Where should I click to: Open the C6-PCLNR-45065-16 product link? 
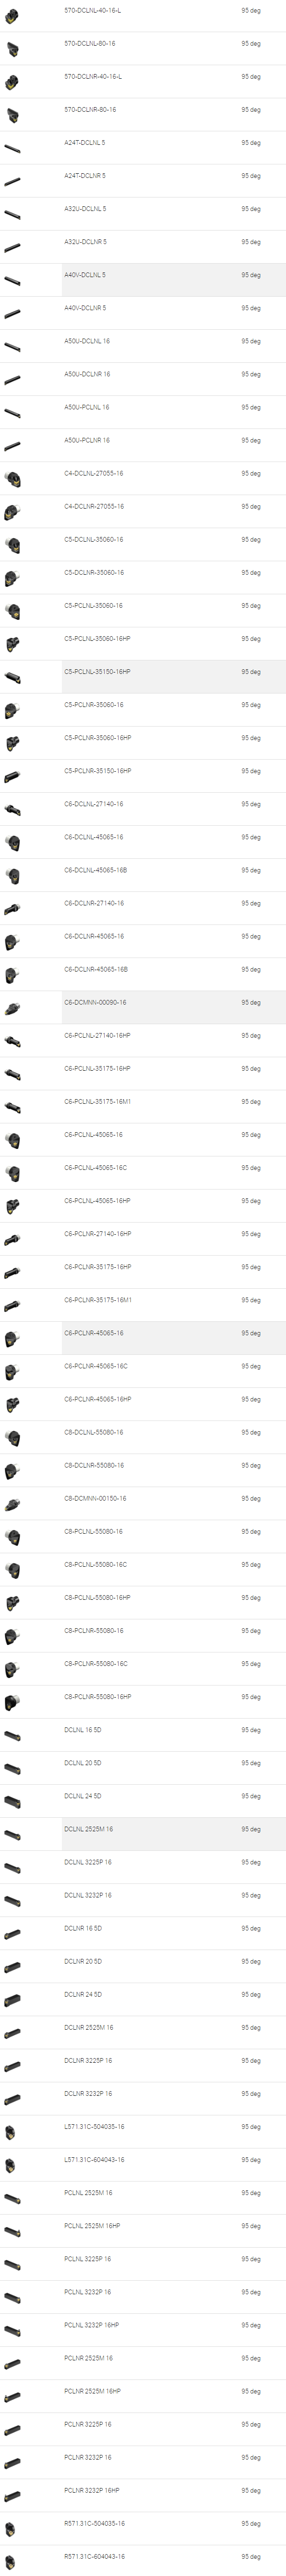tap(94, 1333)
